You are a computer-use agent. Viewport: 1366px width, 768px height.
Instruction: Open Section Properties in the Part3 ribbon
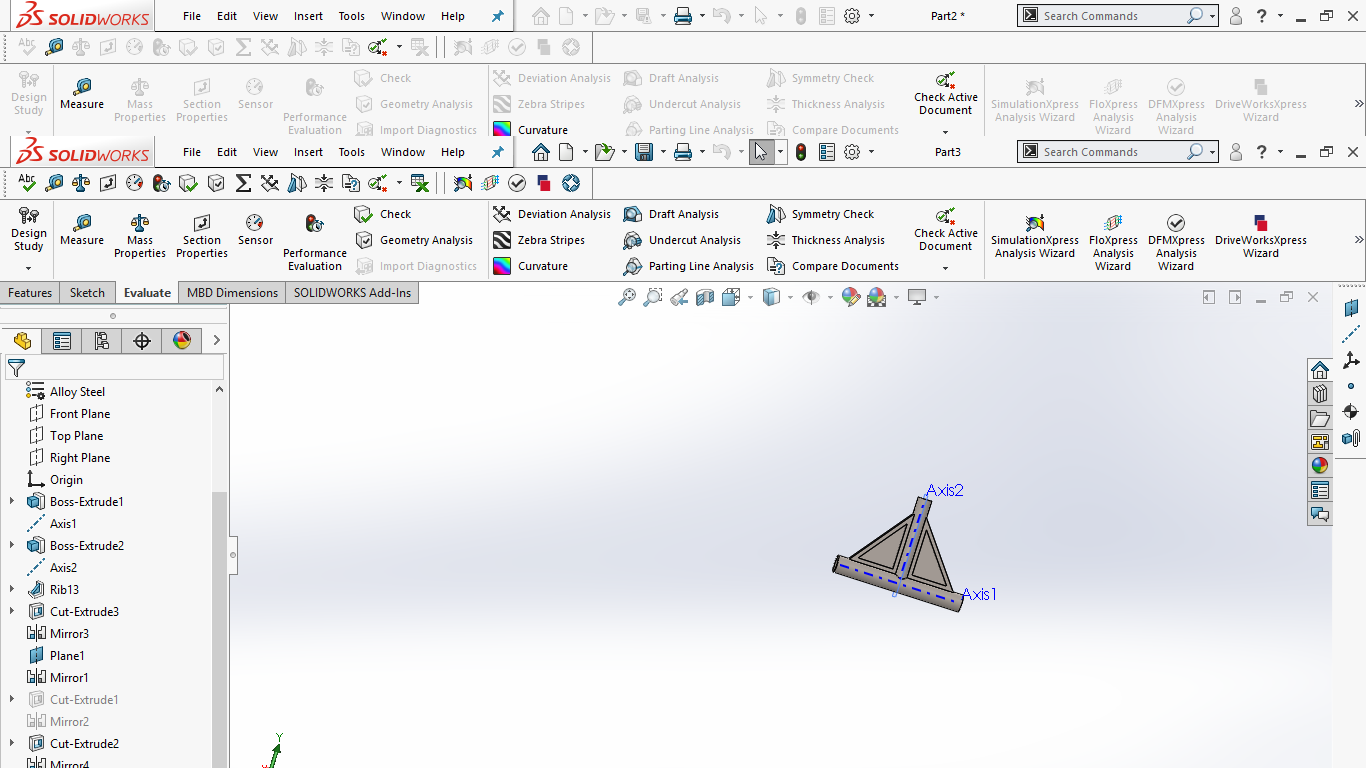(x=202, y=236)
